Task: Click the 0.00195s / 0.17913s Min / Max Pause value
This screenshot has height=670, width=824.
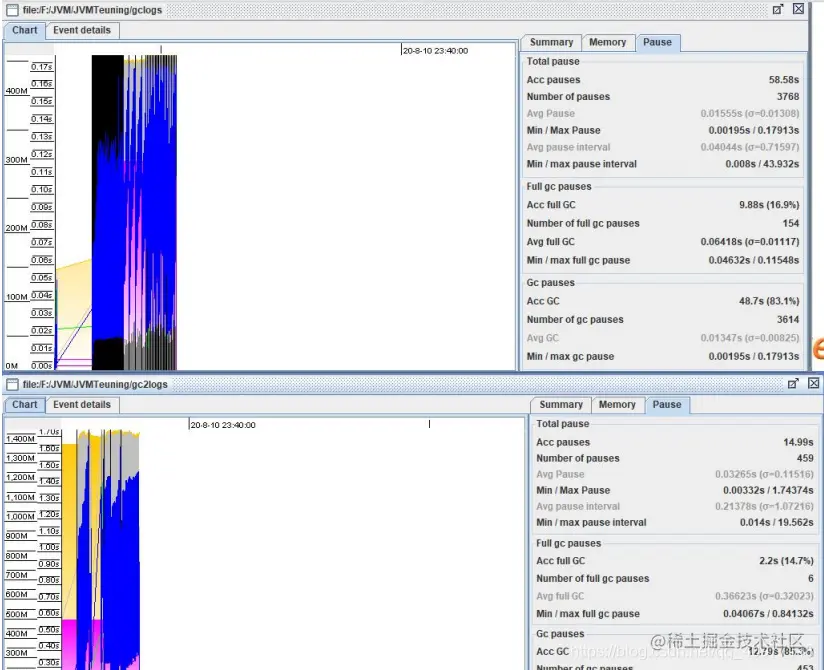Action: [754, 130]
